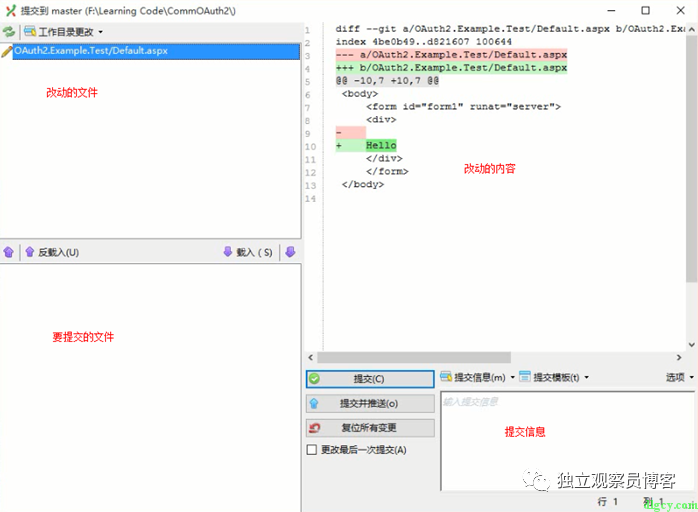This screenshot has width=698, height=512.
Task: Select OAuth2.Example.Test/Default.aspx in the changed files list
Action: (x=156, y=51)
